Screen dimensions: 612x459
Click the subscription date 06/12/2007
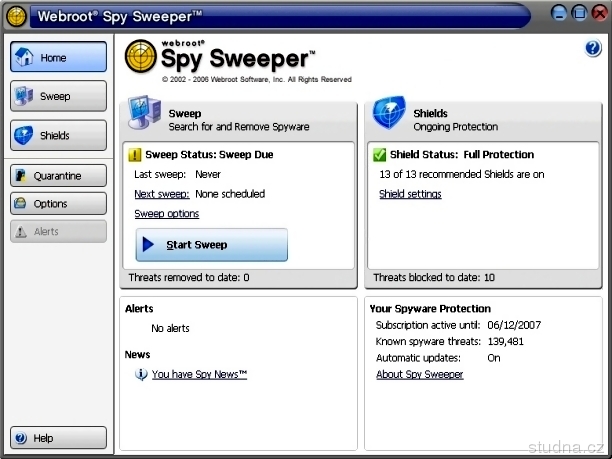tap(514, 325)
